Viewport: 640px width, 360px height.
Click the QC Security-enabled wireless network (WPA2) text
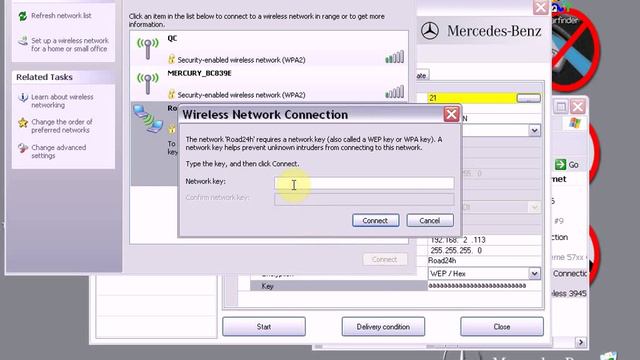pyautogui.click(x=242, y=60)
